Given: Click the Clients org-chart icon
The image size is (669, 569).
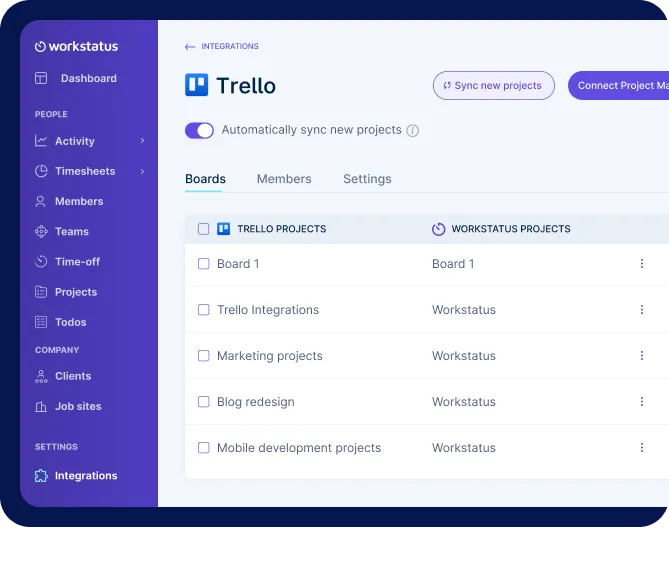Looking at the screenshot, I should click(41, 376).
